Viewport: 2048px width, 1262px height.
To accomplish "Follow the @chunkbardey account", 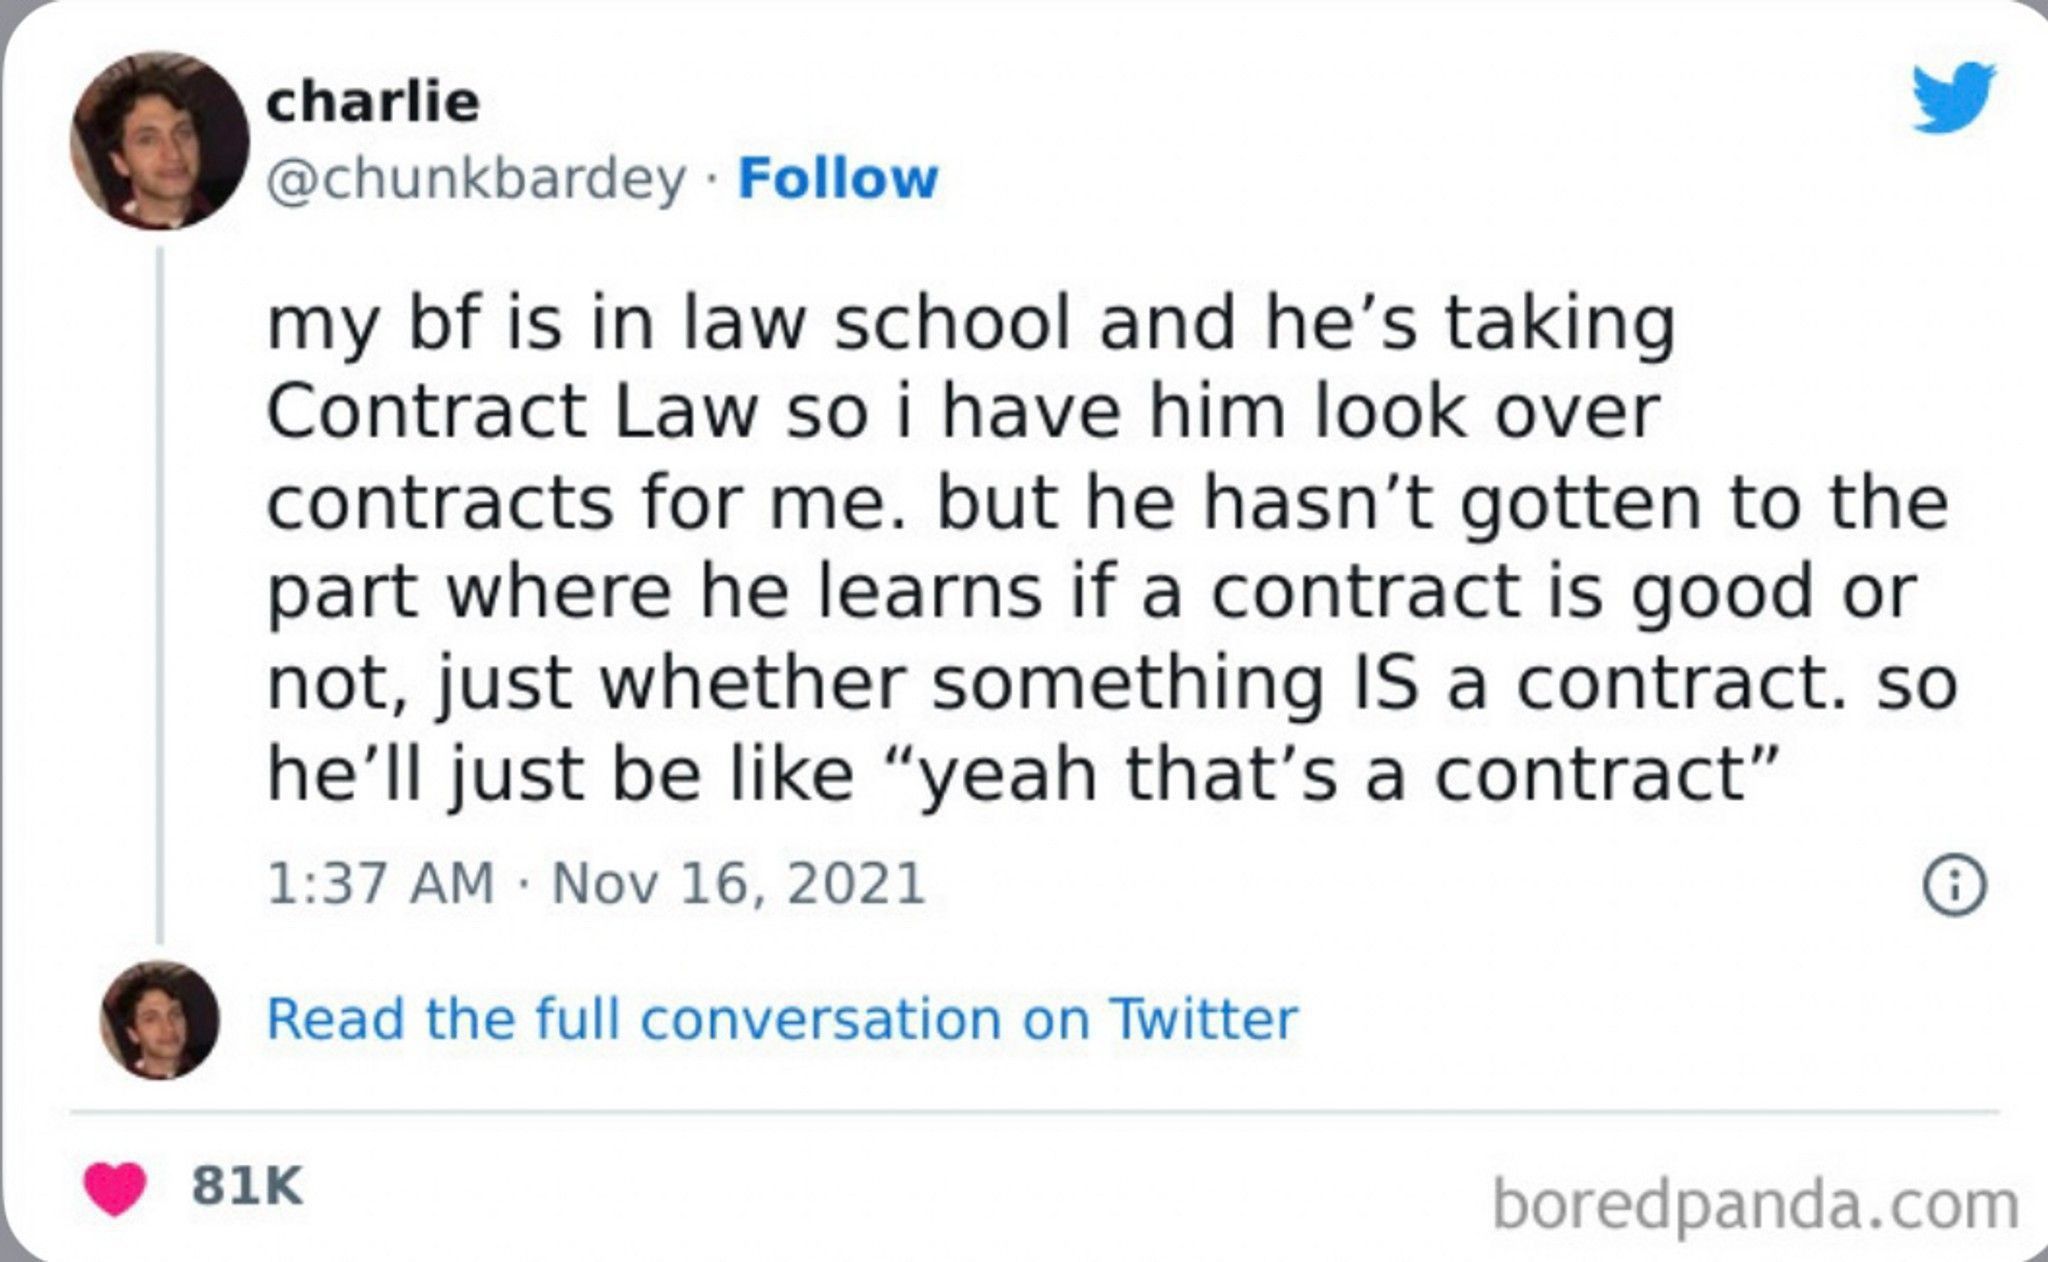I will (x=838, y=179).
